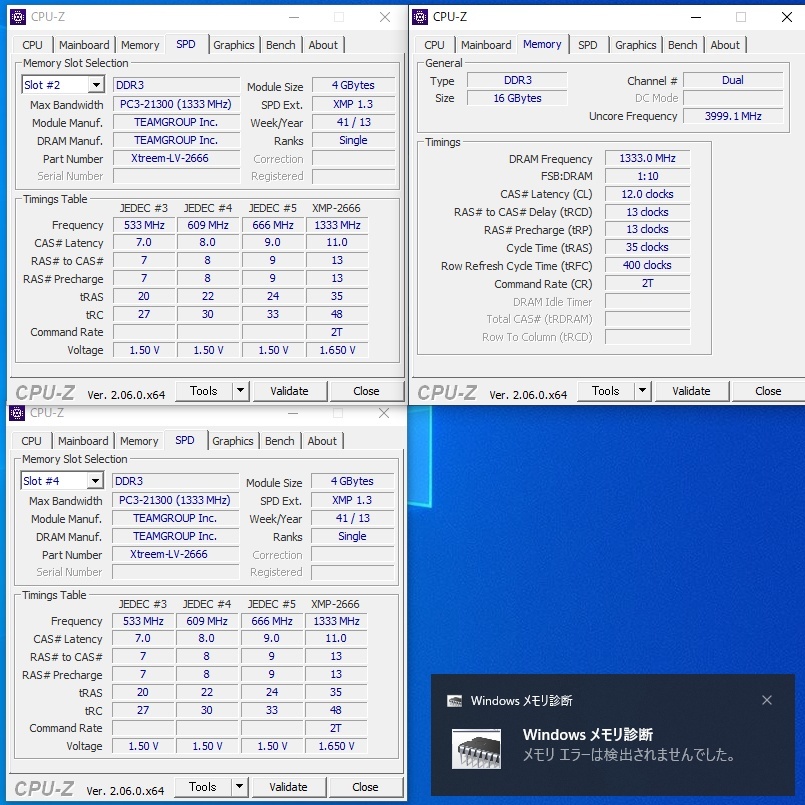Minimize the Memory CPU-Z window
Viewport: 805px width, 805px height.
[696, 17]
